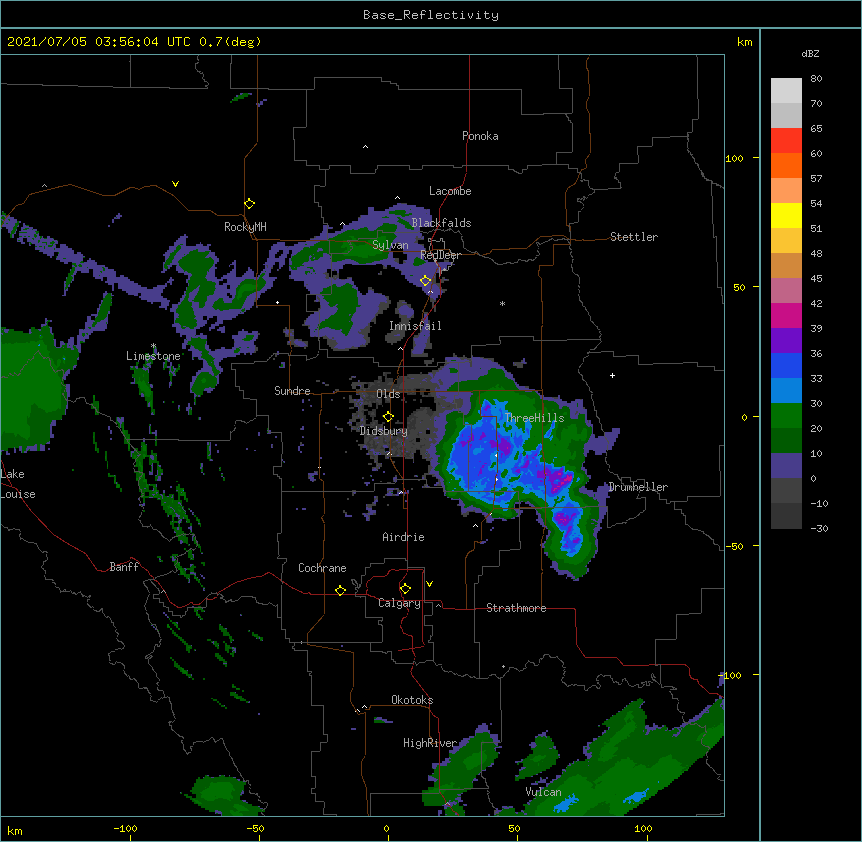Click the Olds city label

pyautogui.click(x=388, y=394)
